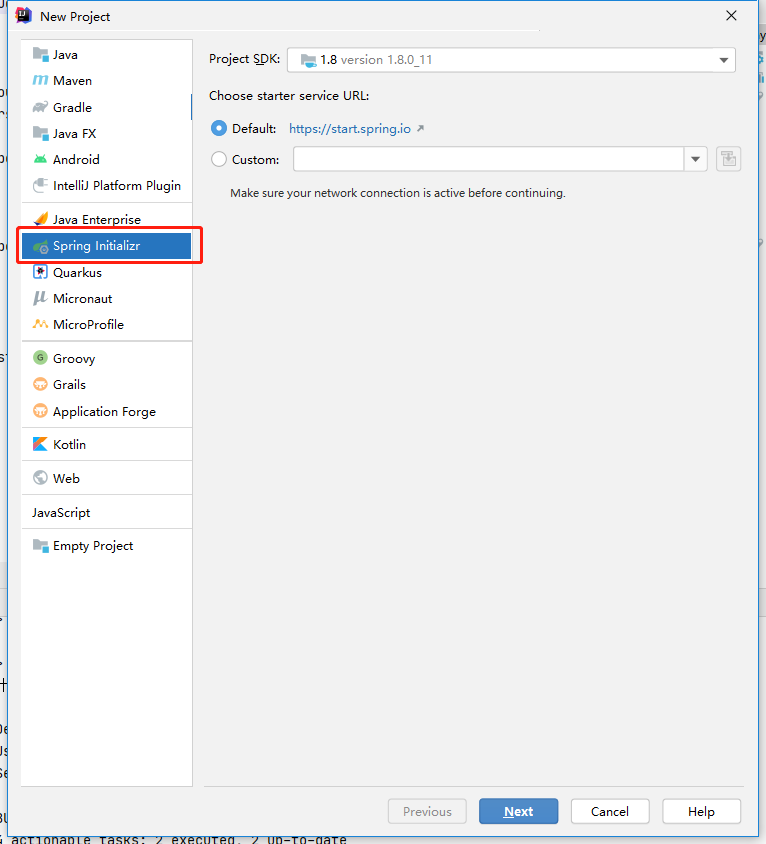The image size is (766, 844).
Task: Select the Default starter URL radio button
Action: 219,128
